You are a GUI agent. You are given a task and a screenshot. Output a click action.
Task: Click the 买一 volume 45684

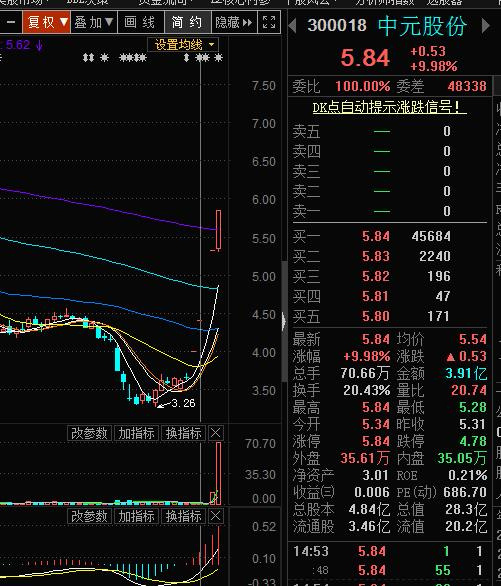coord(431,237)
